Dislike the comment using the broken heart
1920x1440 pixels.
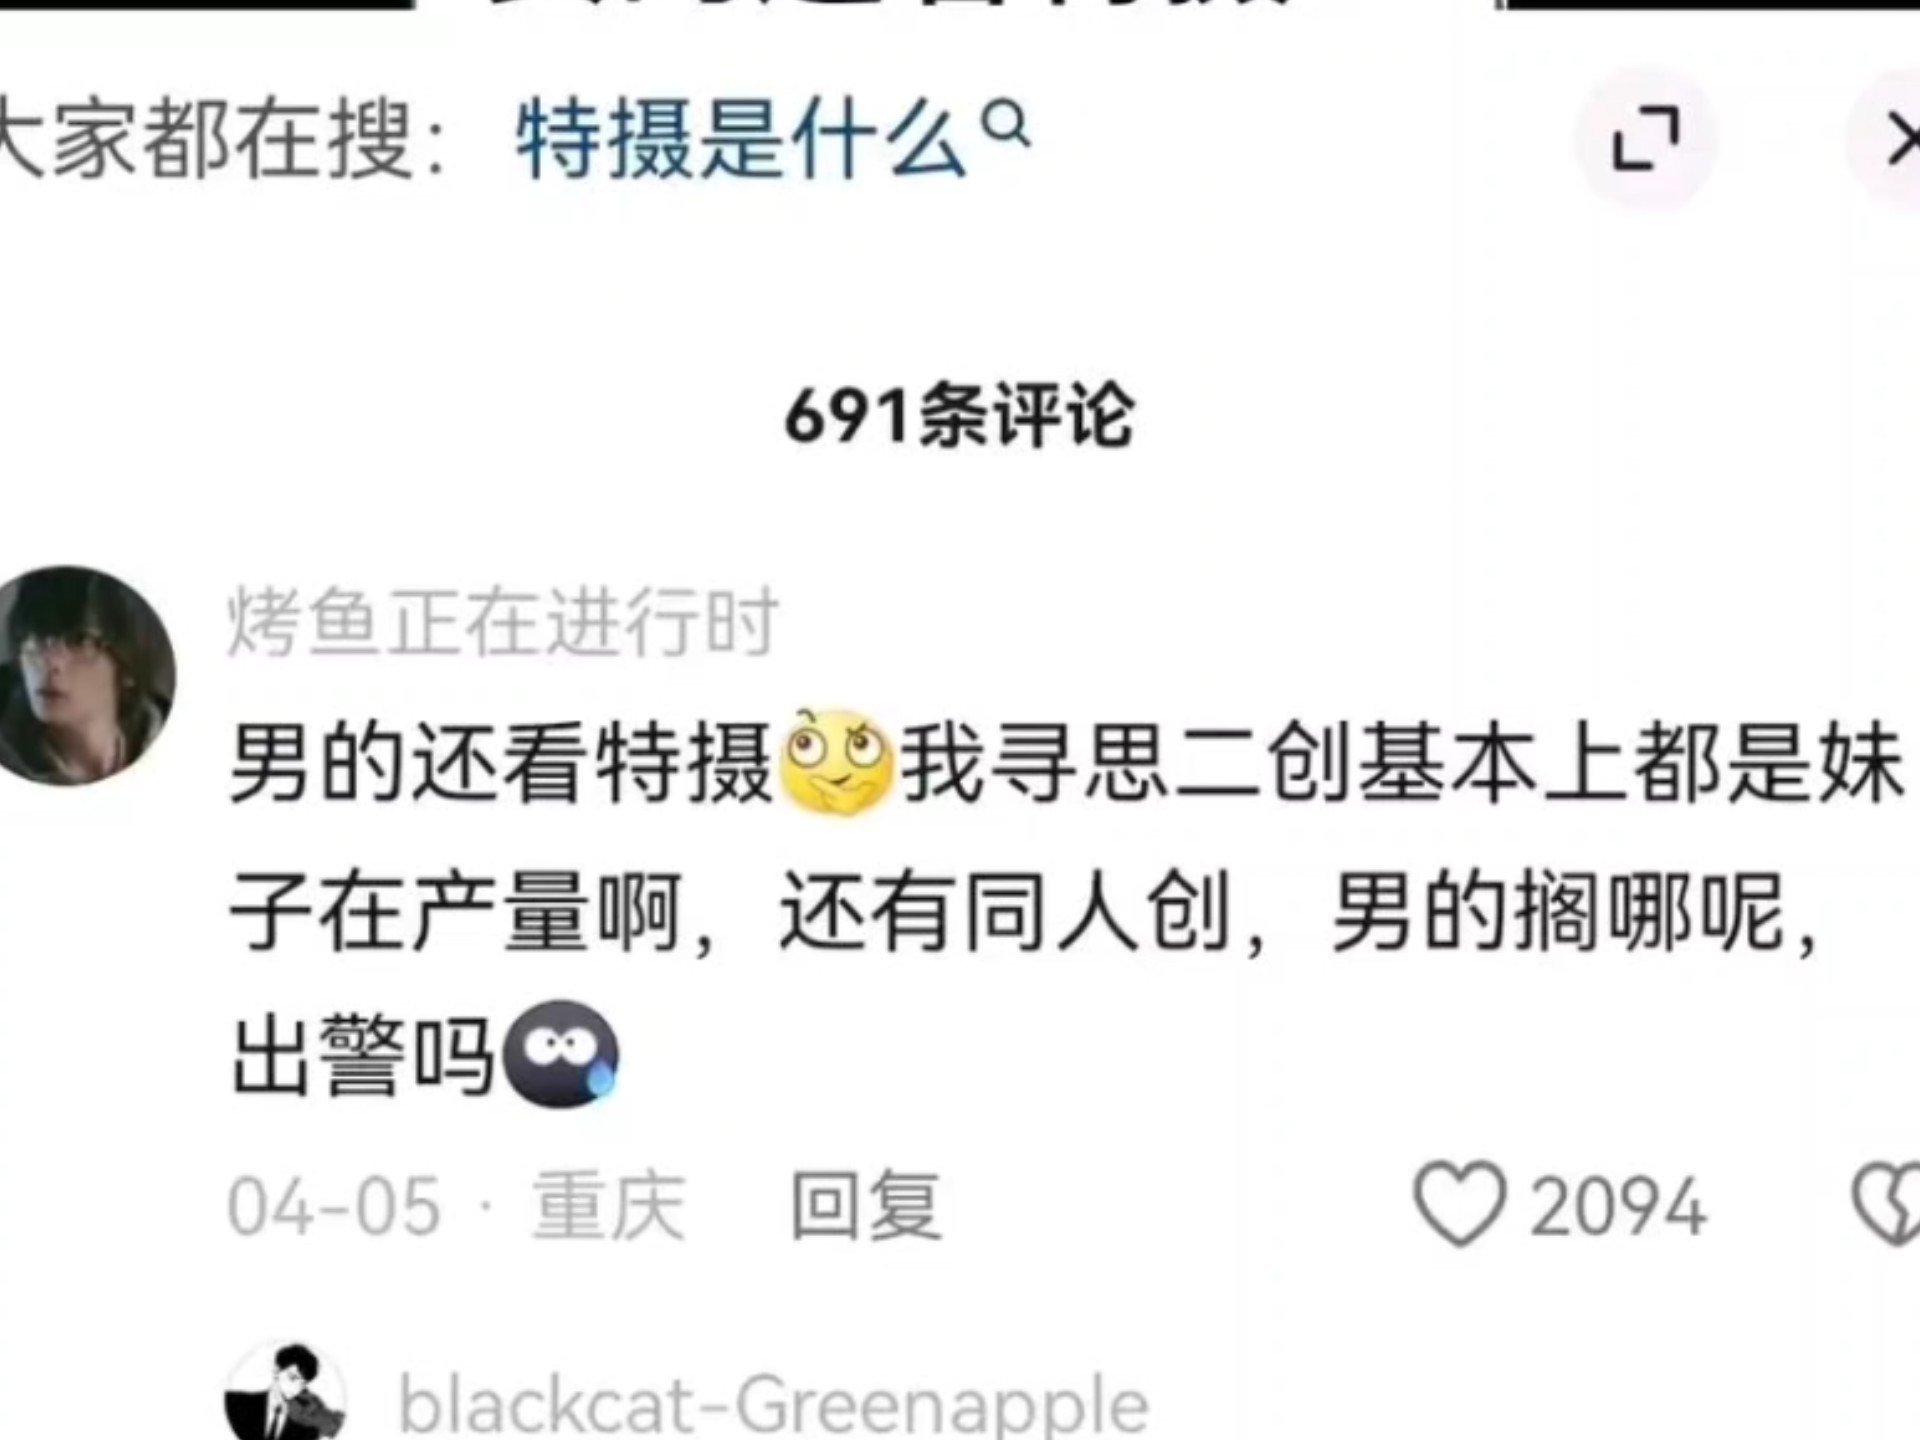pyautogui.click(x=1887, y=1204)
